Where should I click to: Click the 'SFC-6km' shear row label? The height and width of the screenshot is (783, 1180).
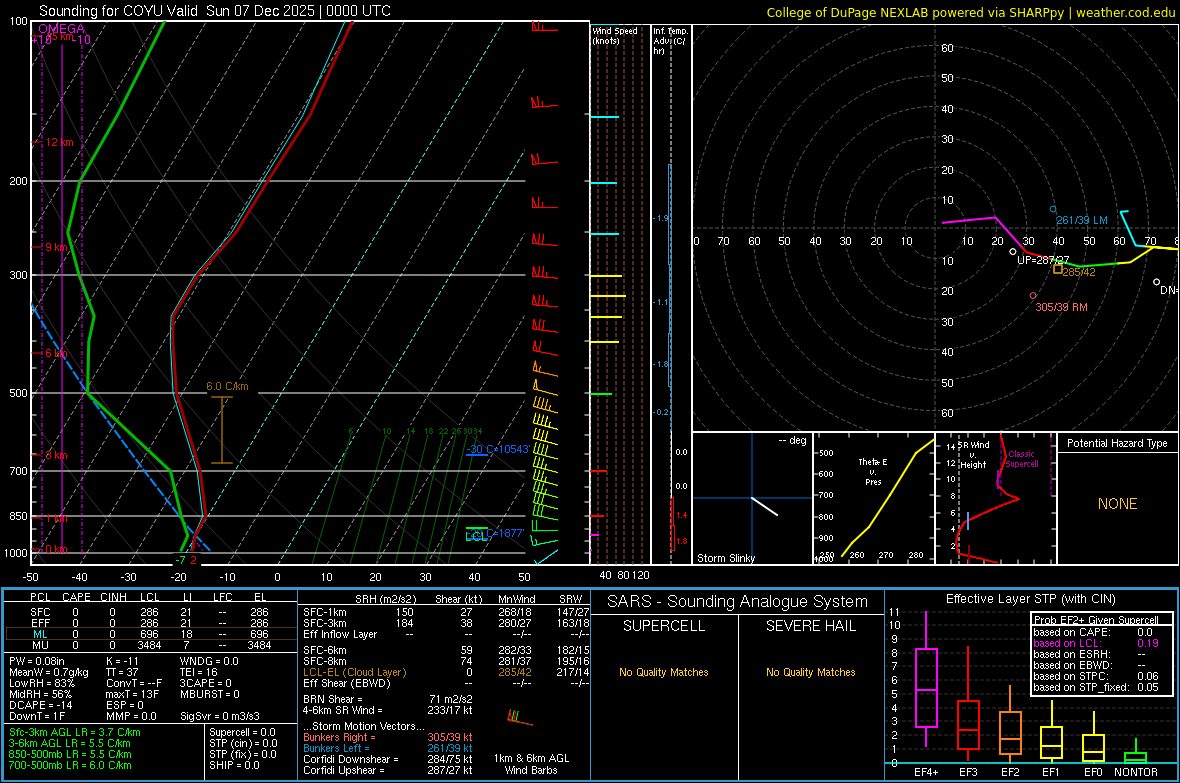pyautogui.click(x=324, y=650)
